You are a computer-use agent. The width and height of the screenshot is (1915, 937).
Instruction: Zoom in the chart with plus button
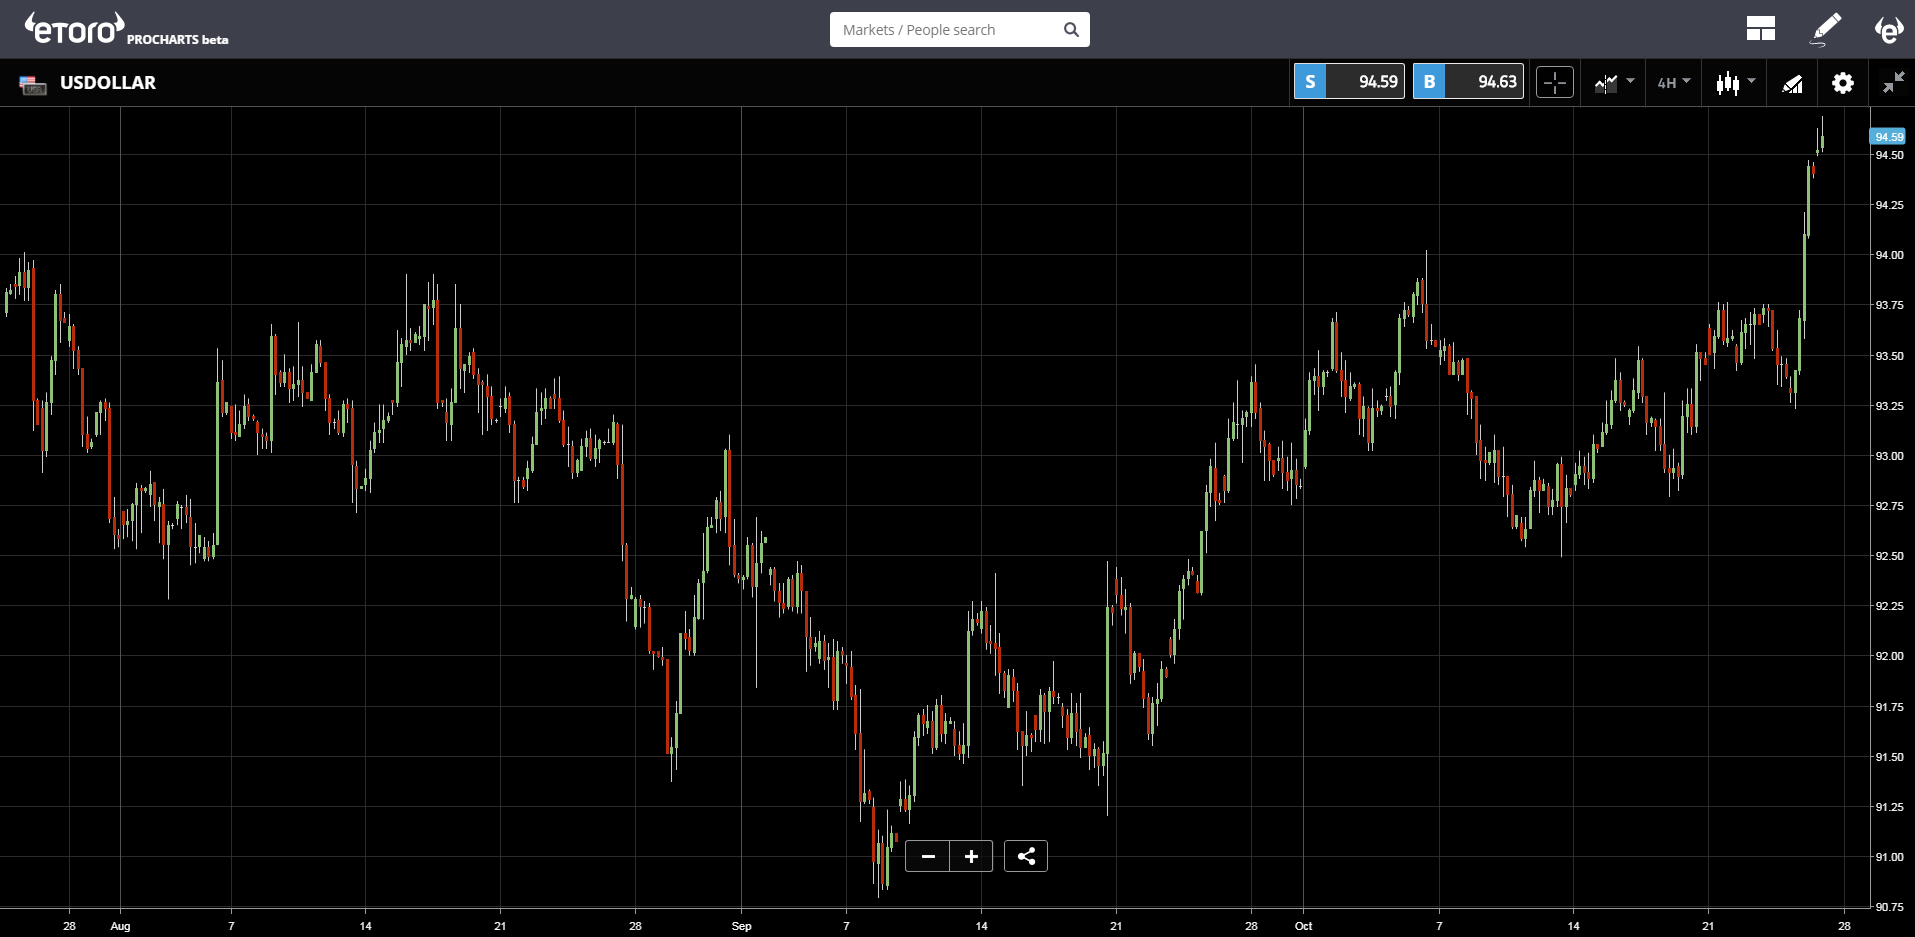tap(971, 856)
